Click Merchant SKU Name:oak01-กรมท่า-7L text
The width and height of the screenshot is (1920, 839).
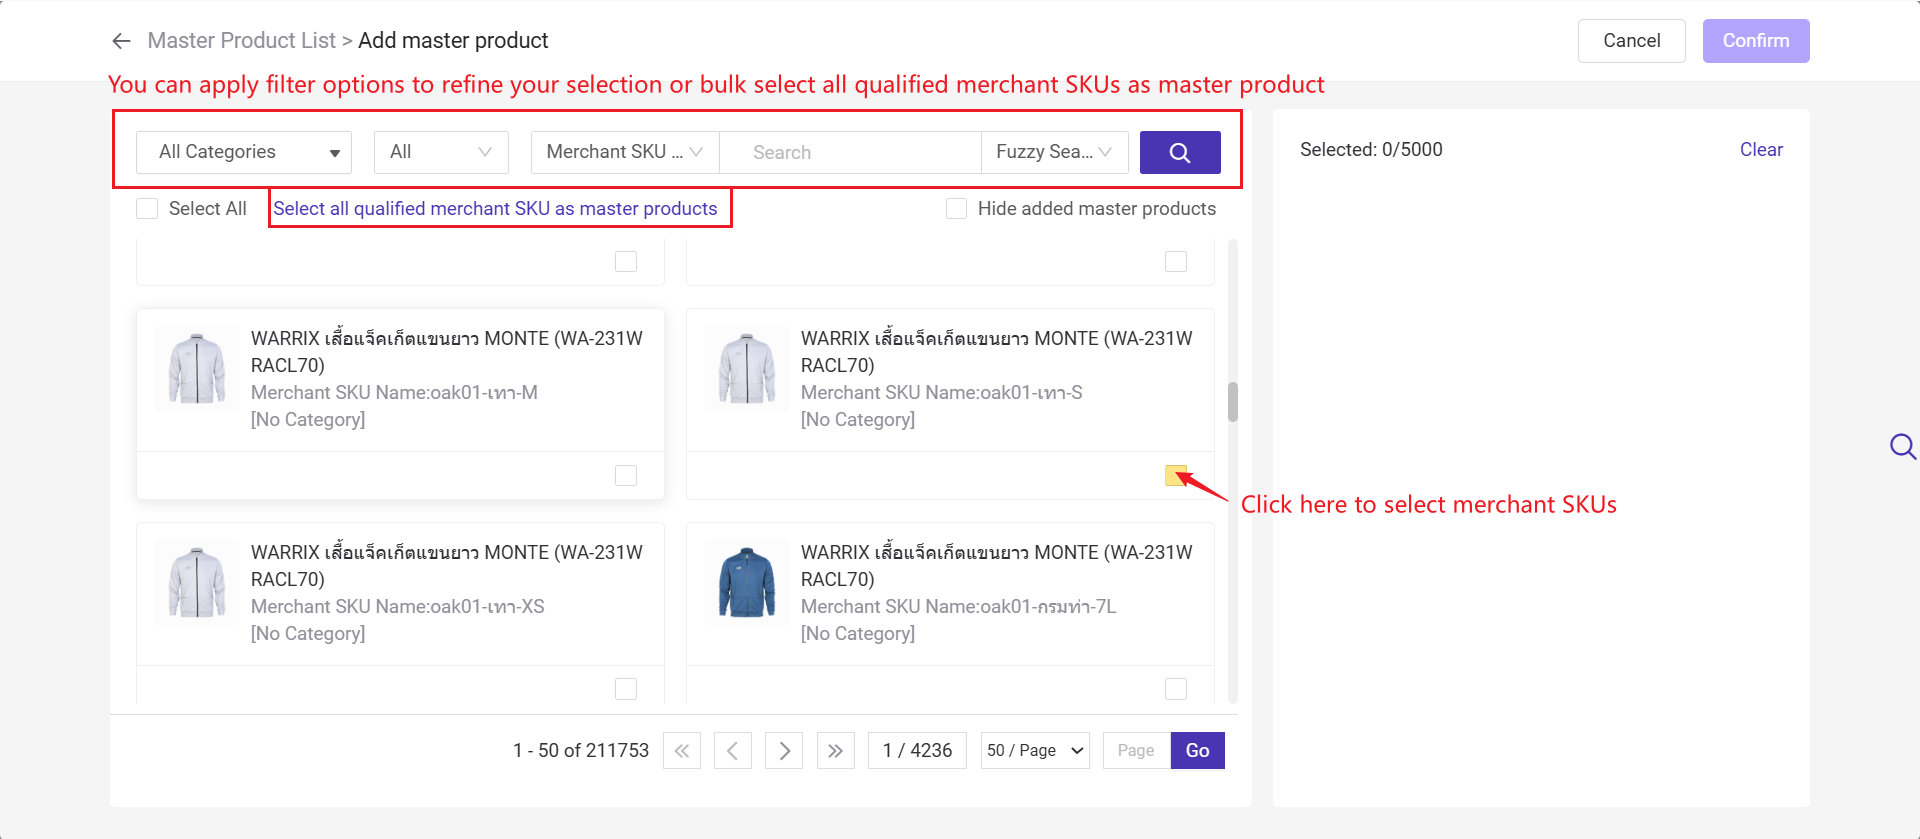[x=958, y=607]
